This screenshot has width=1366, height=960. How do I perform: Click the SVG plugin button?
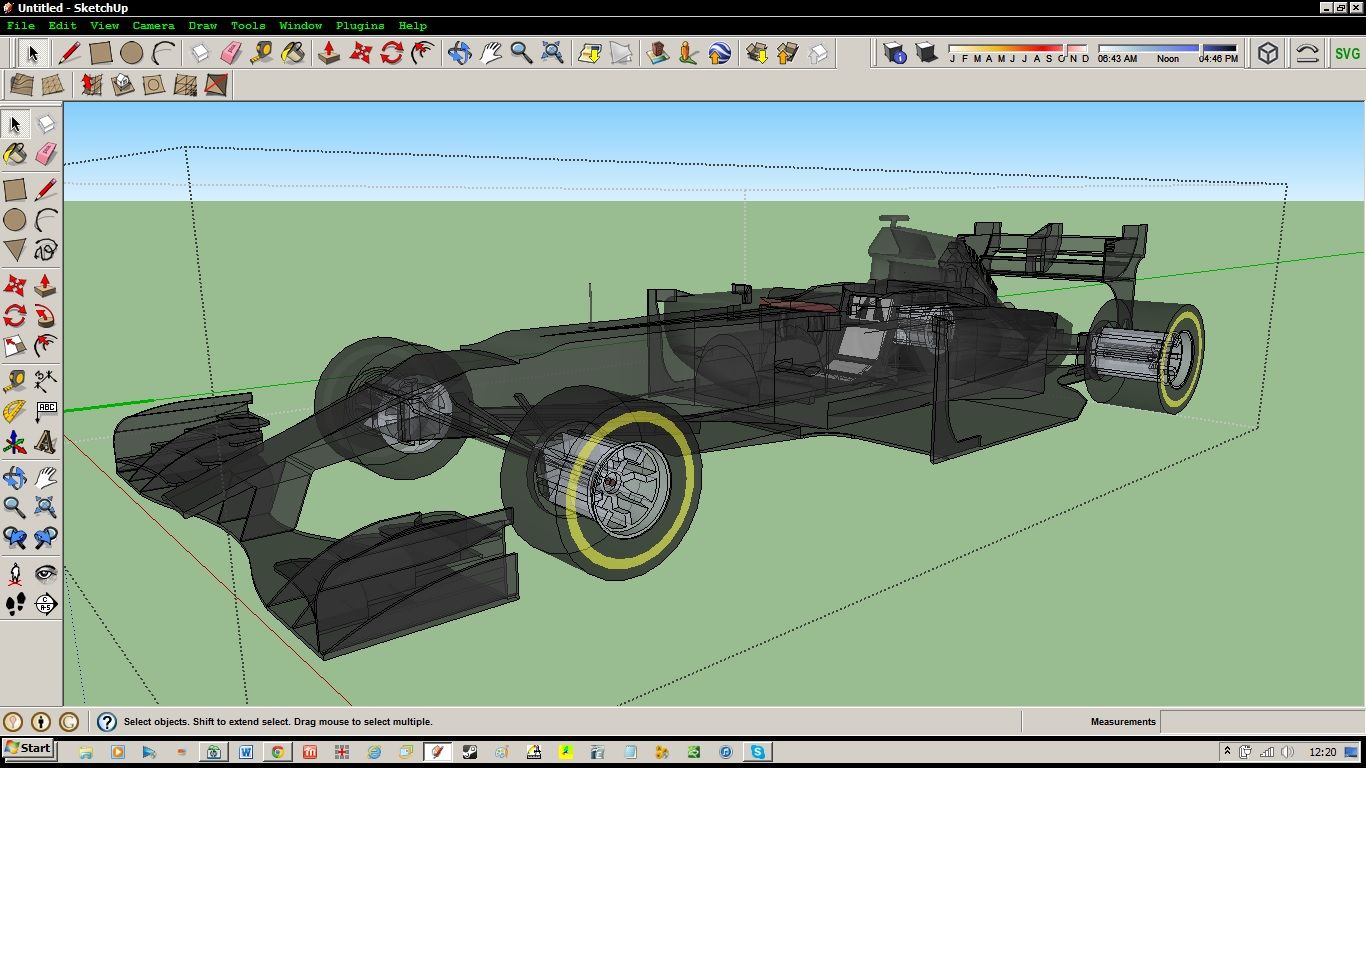tap(1345, 53)
